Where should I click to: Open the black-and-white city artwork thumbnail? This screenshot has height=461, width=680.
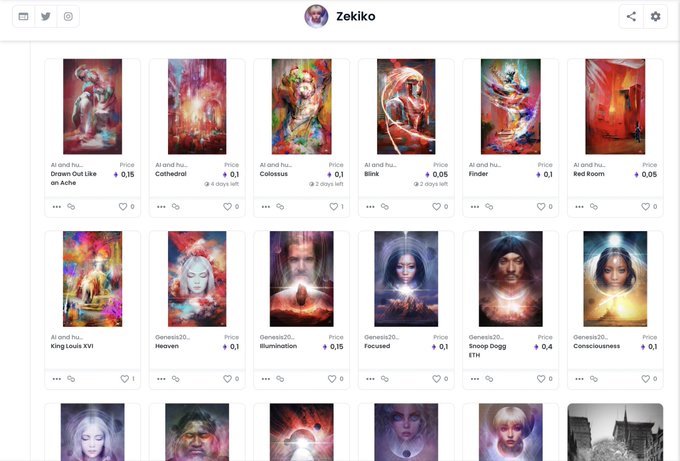[615, 432]
